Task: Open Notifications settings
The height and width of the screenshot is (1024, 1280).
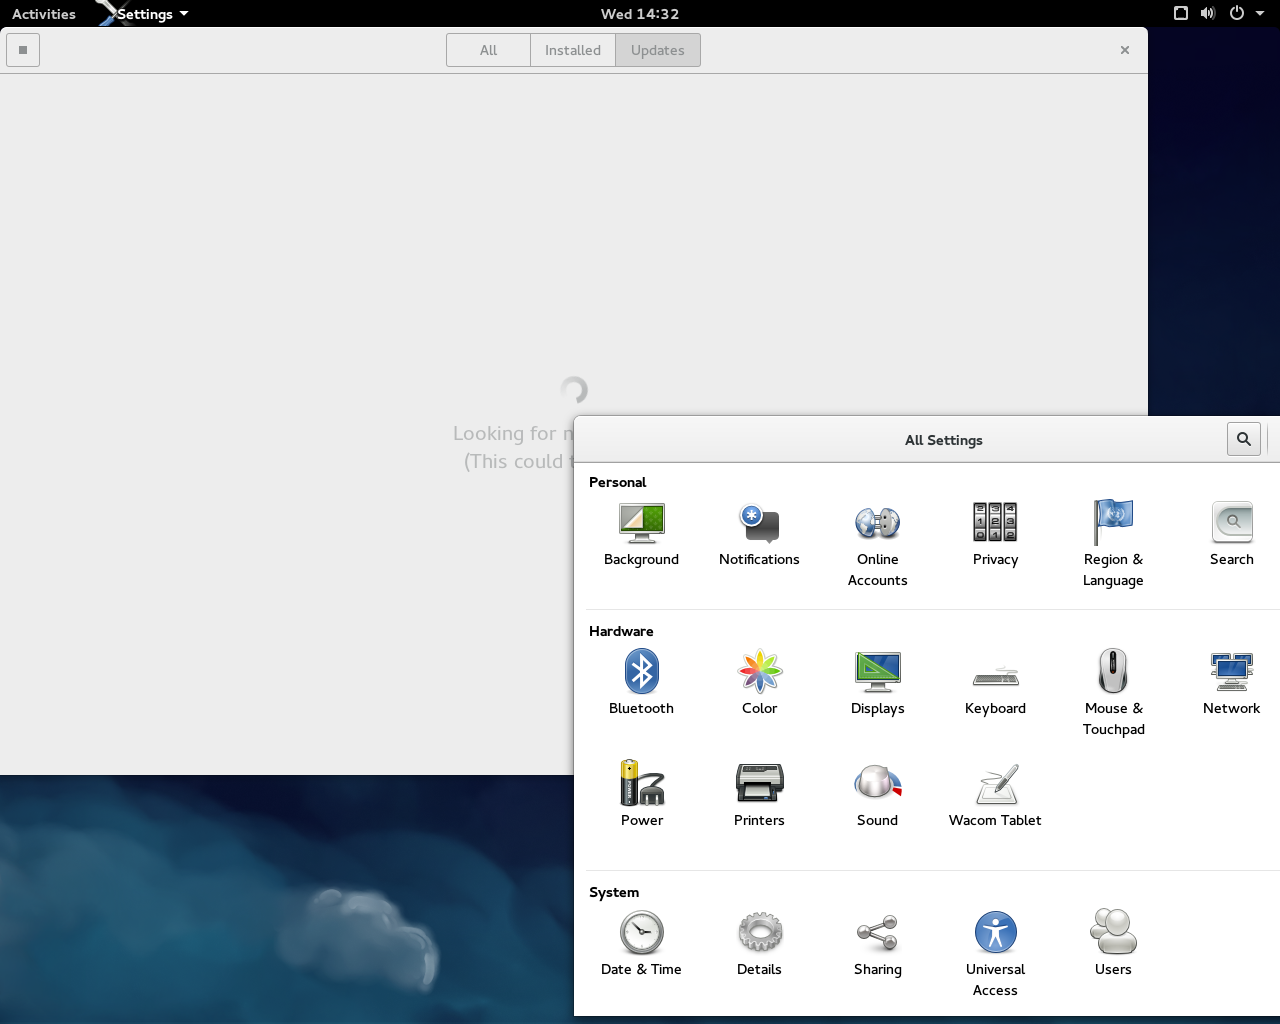Action: [x=759, y=535]
